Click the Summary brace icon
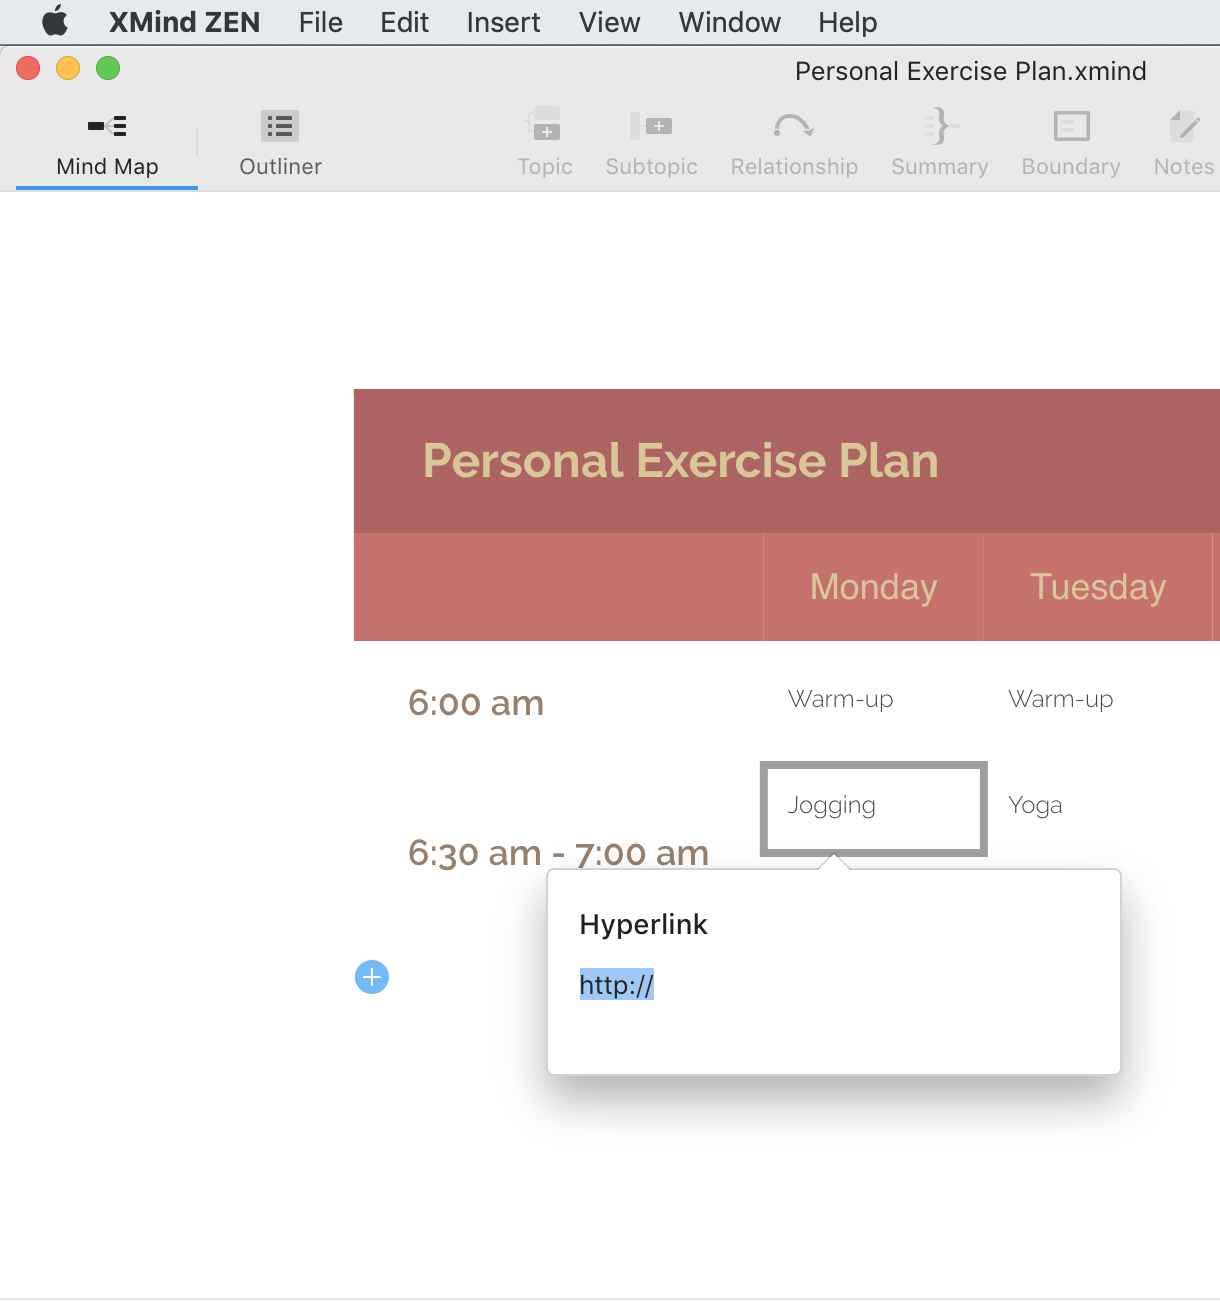The image size is (1220, 1302). point(940,125)
